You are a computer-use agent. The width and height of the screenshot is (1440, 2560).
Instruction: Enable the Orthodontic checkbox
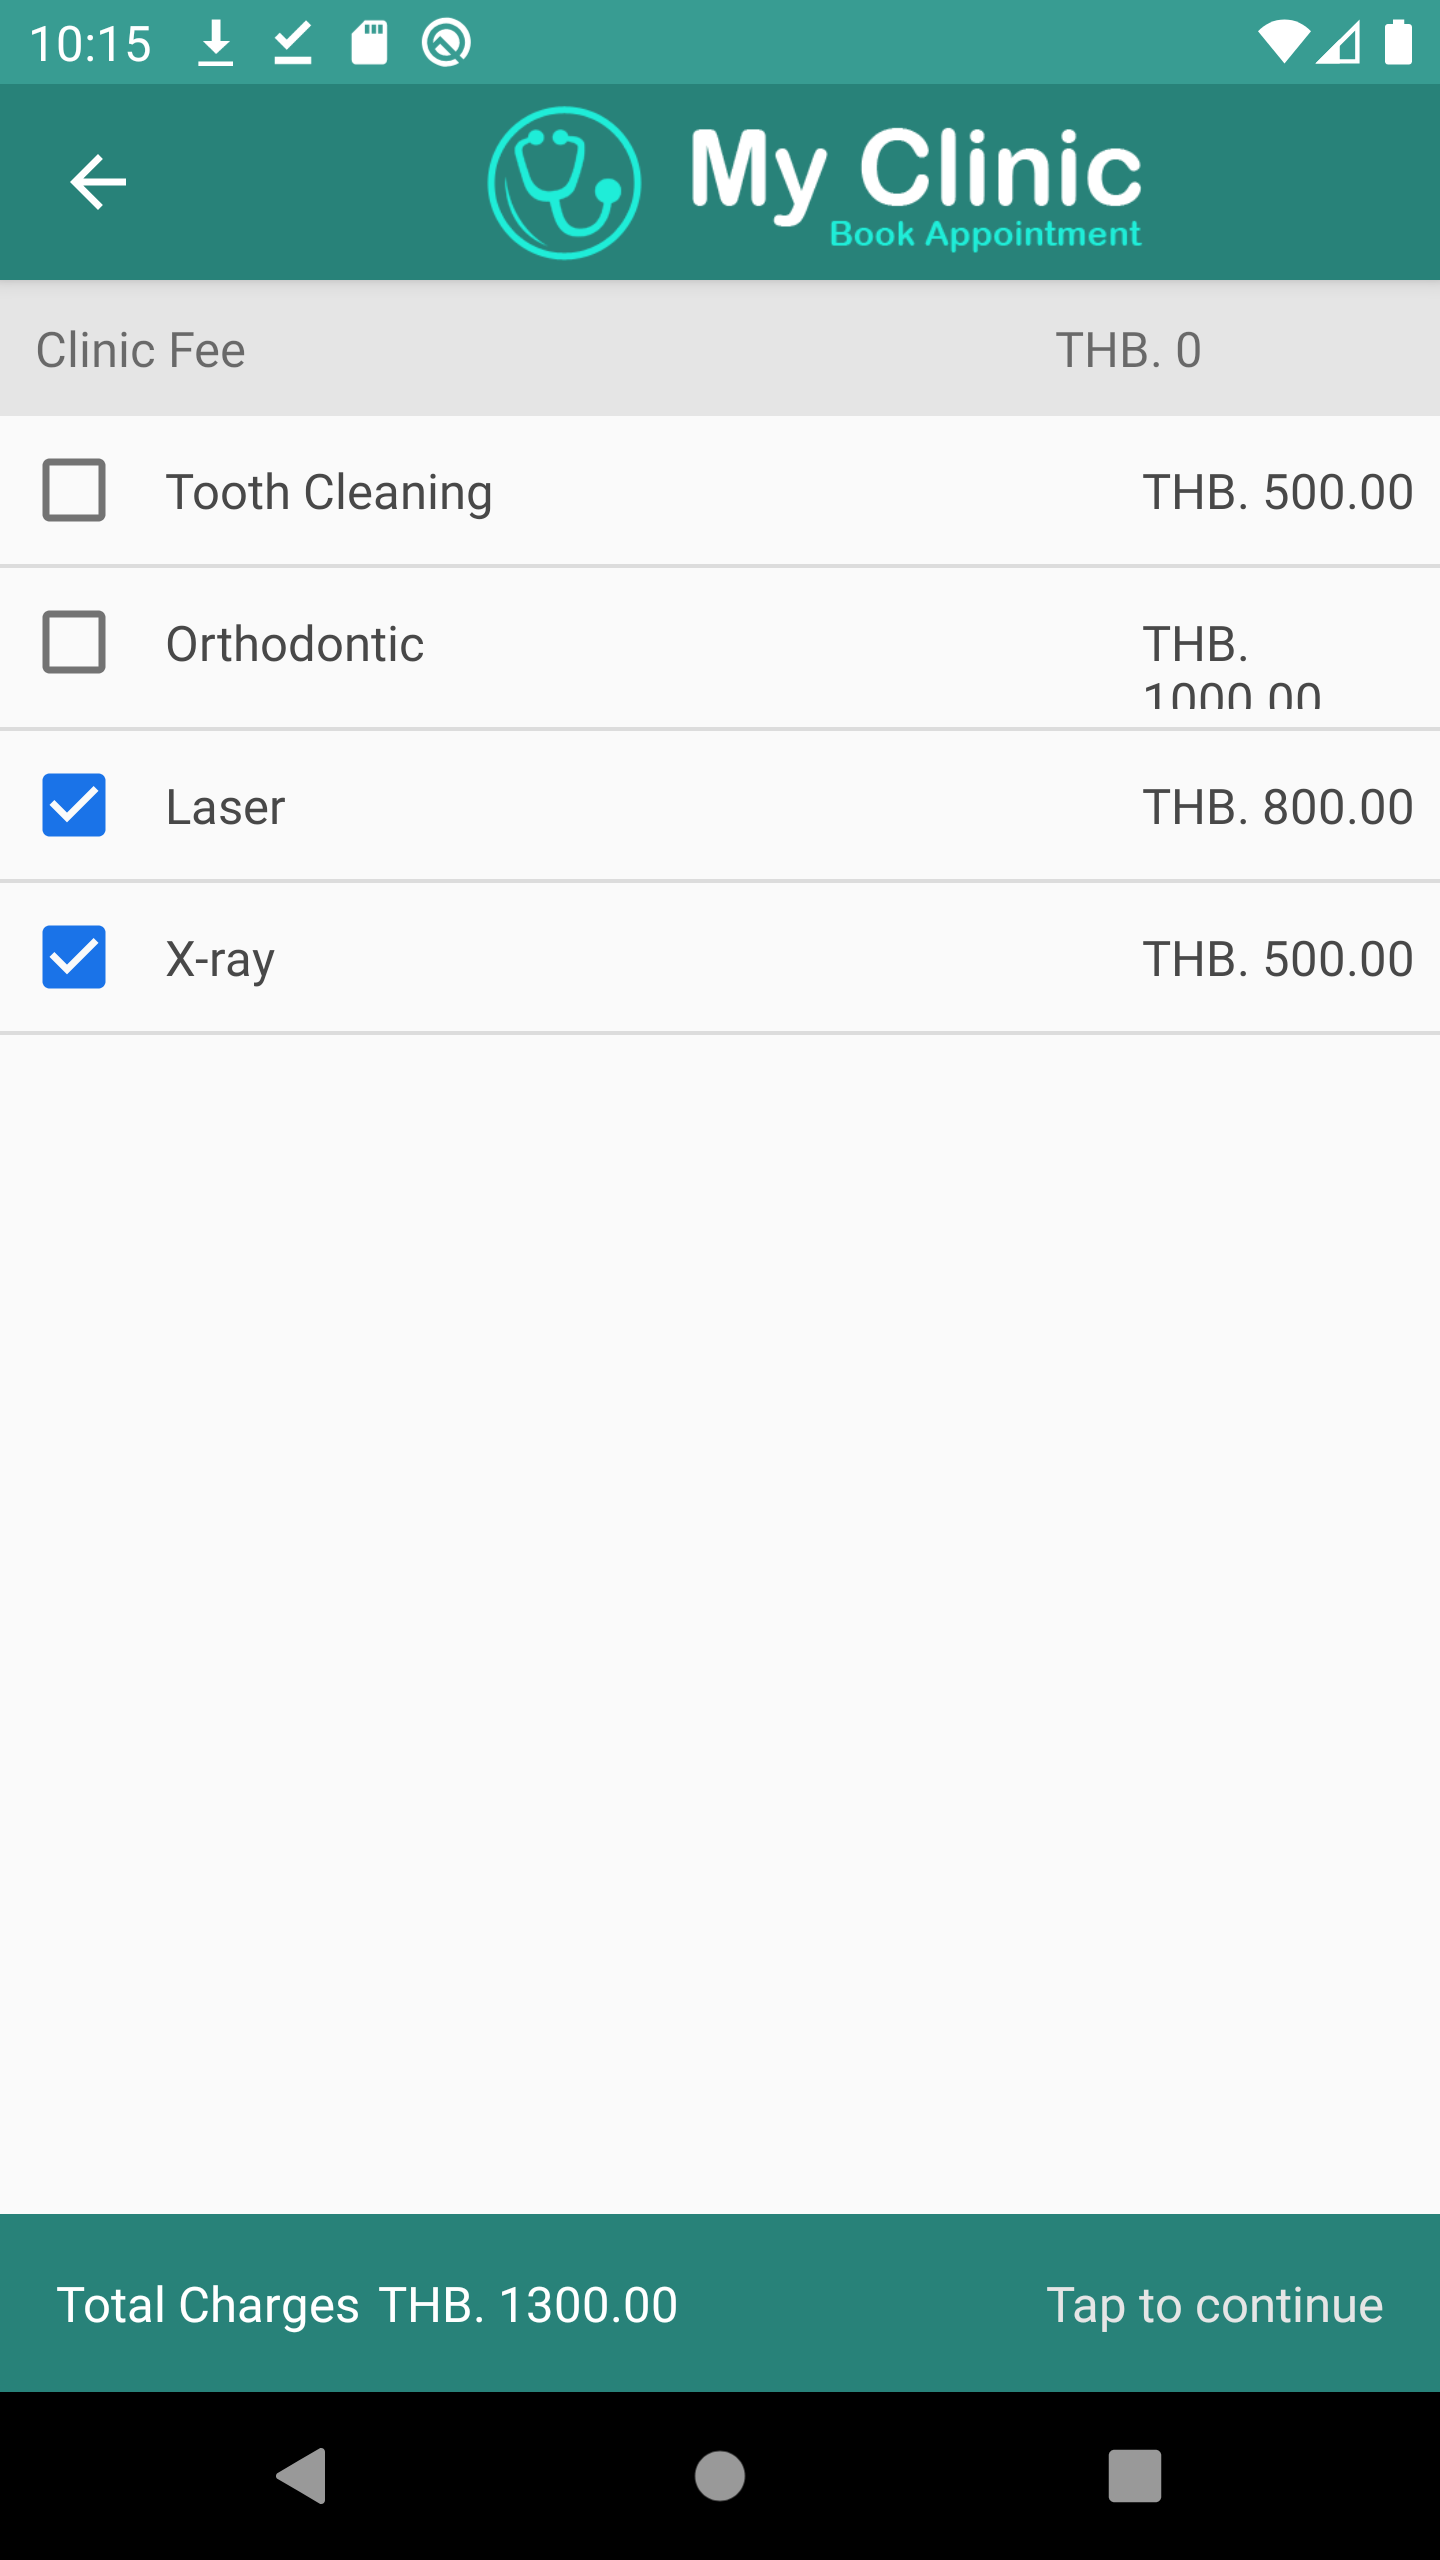point(74,643)
